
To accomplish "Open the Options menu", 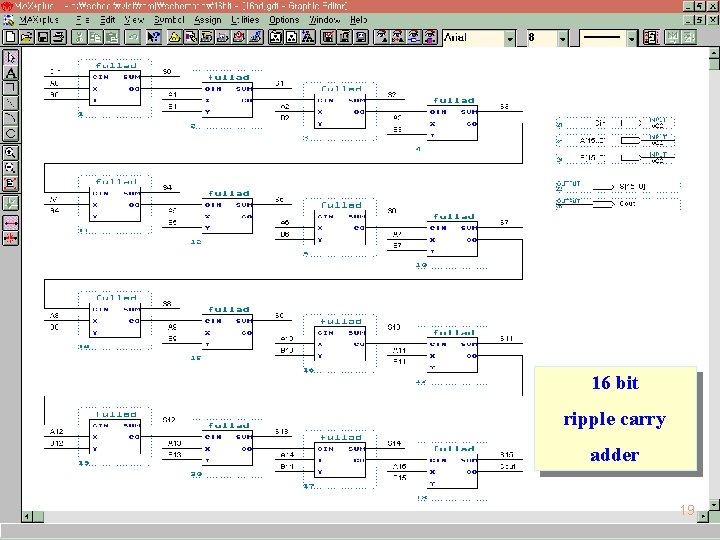I will pos(284,20).
